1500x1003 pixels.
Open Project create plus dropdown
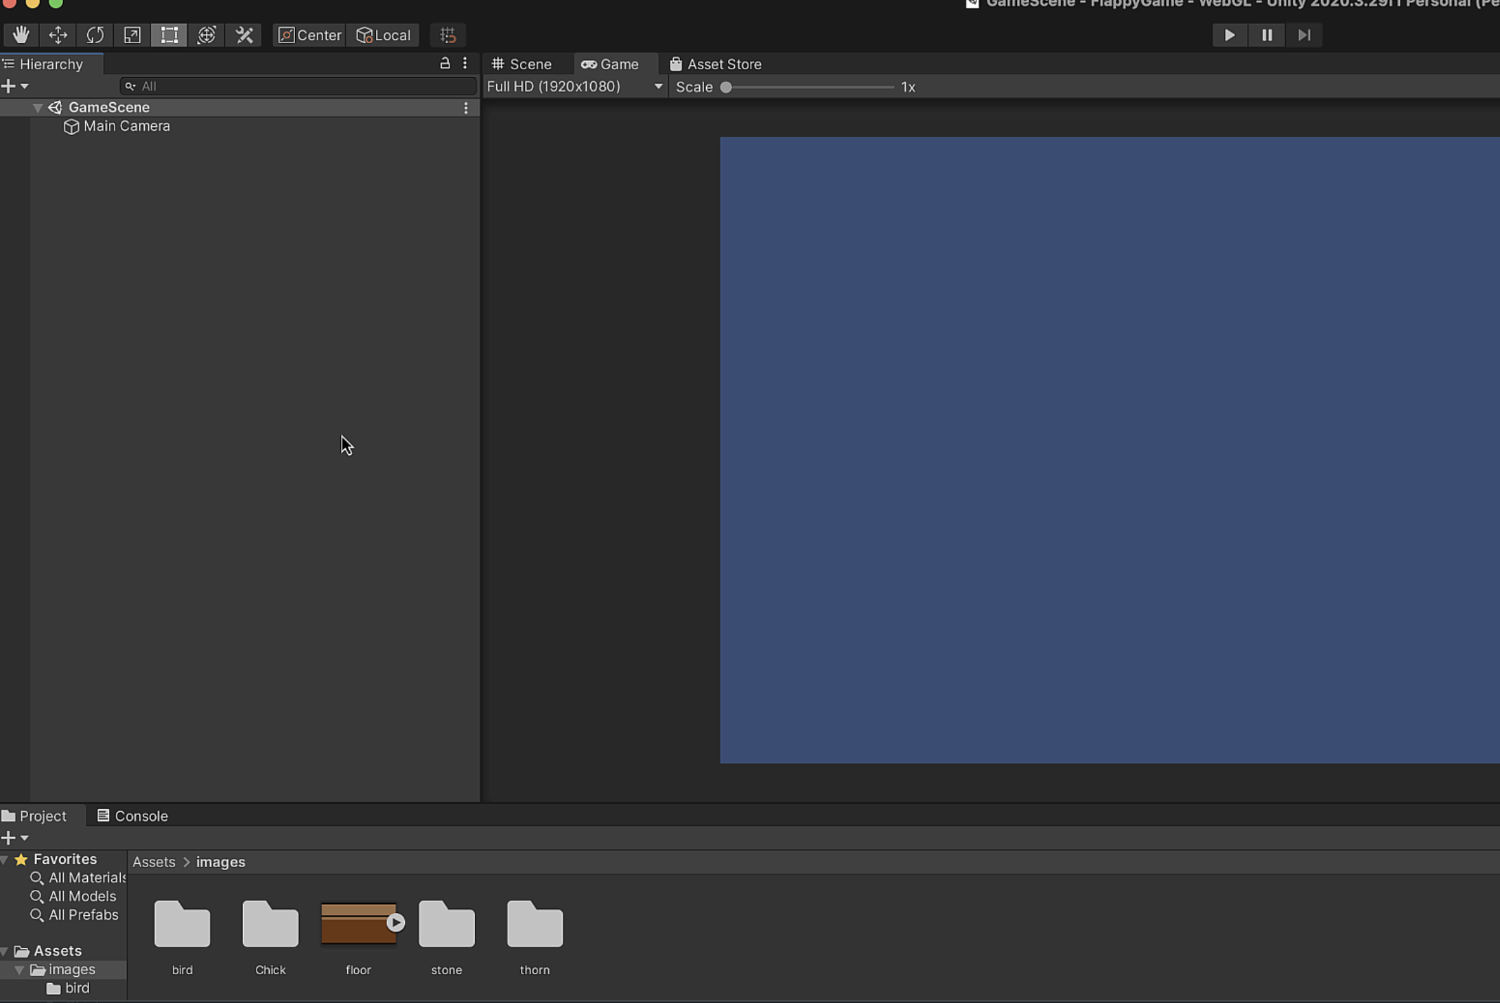[x=15, y=838]
